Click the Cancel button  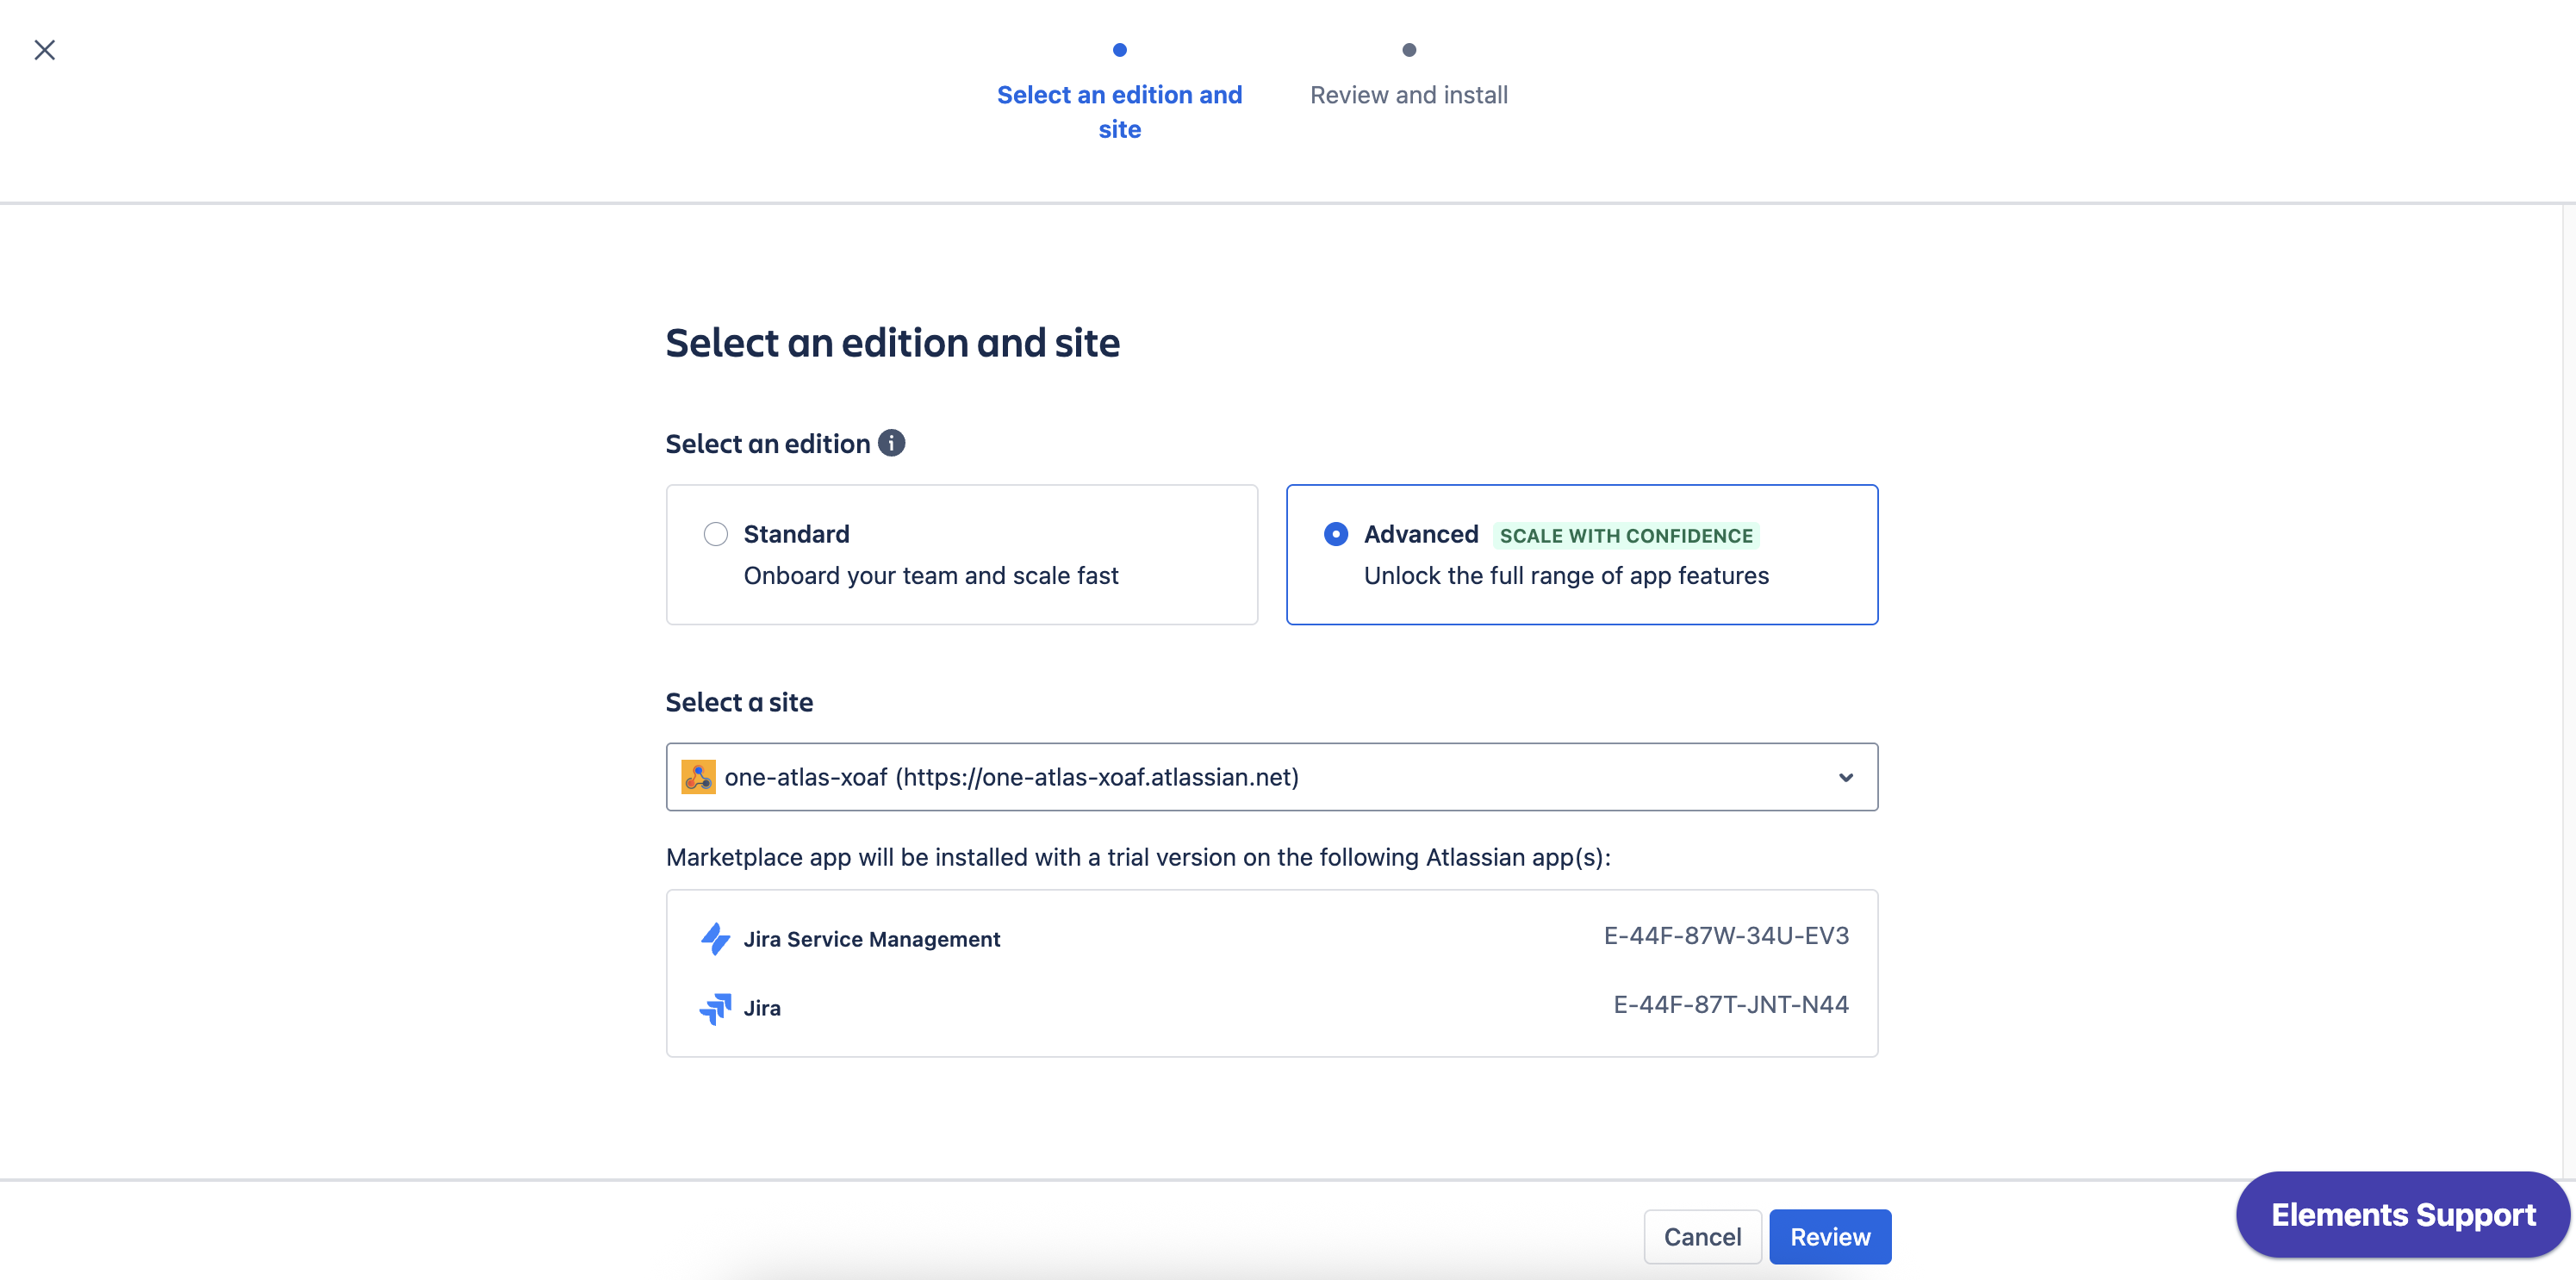[1702, 1237]
